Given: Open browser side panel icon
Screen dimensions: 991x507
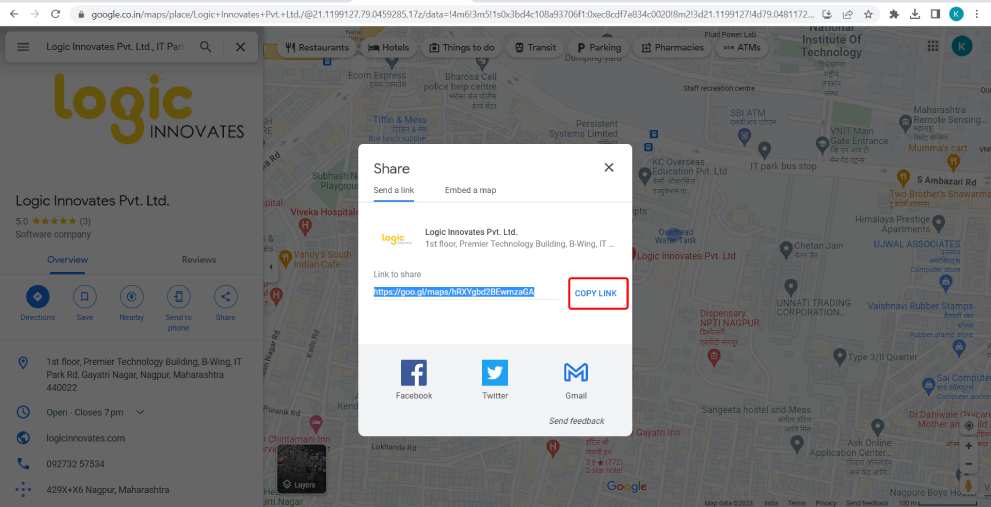Looking at the screenshot, I should (x=935, y=13).
